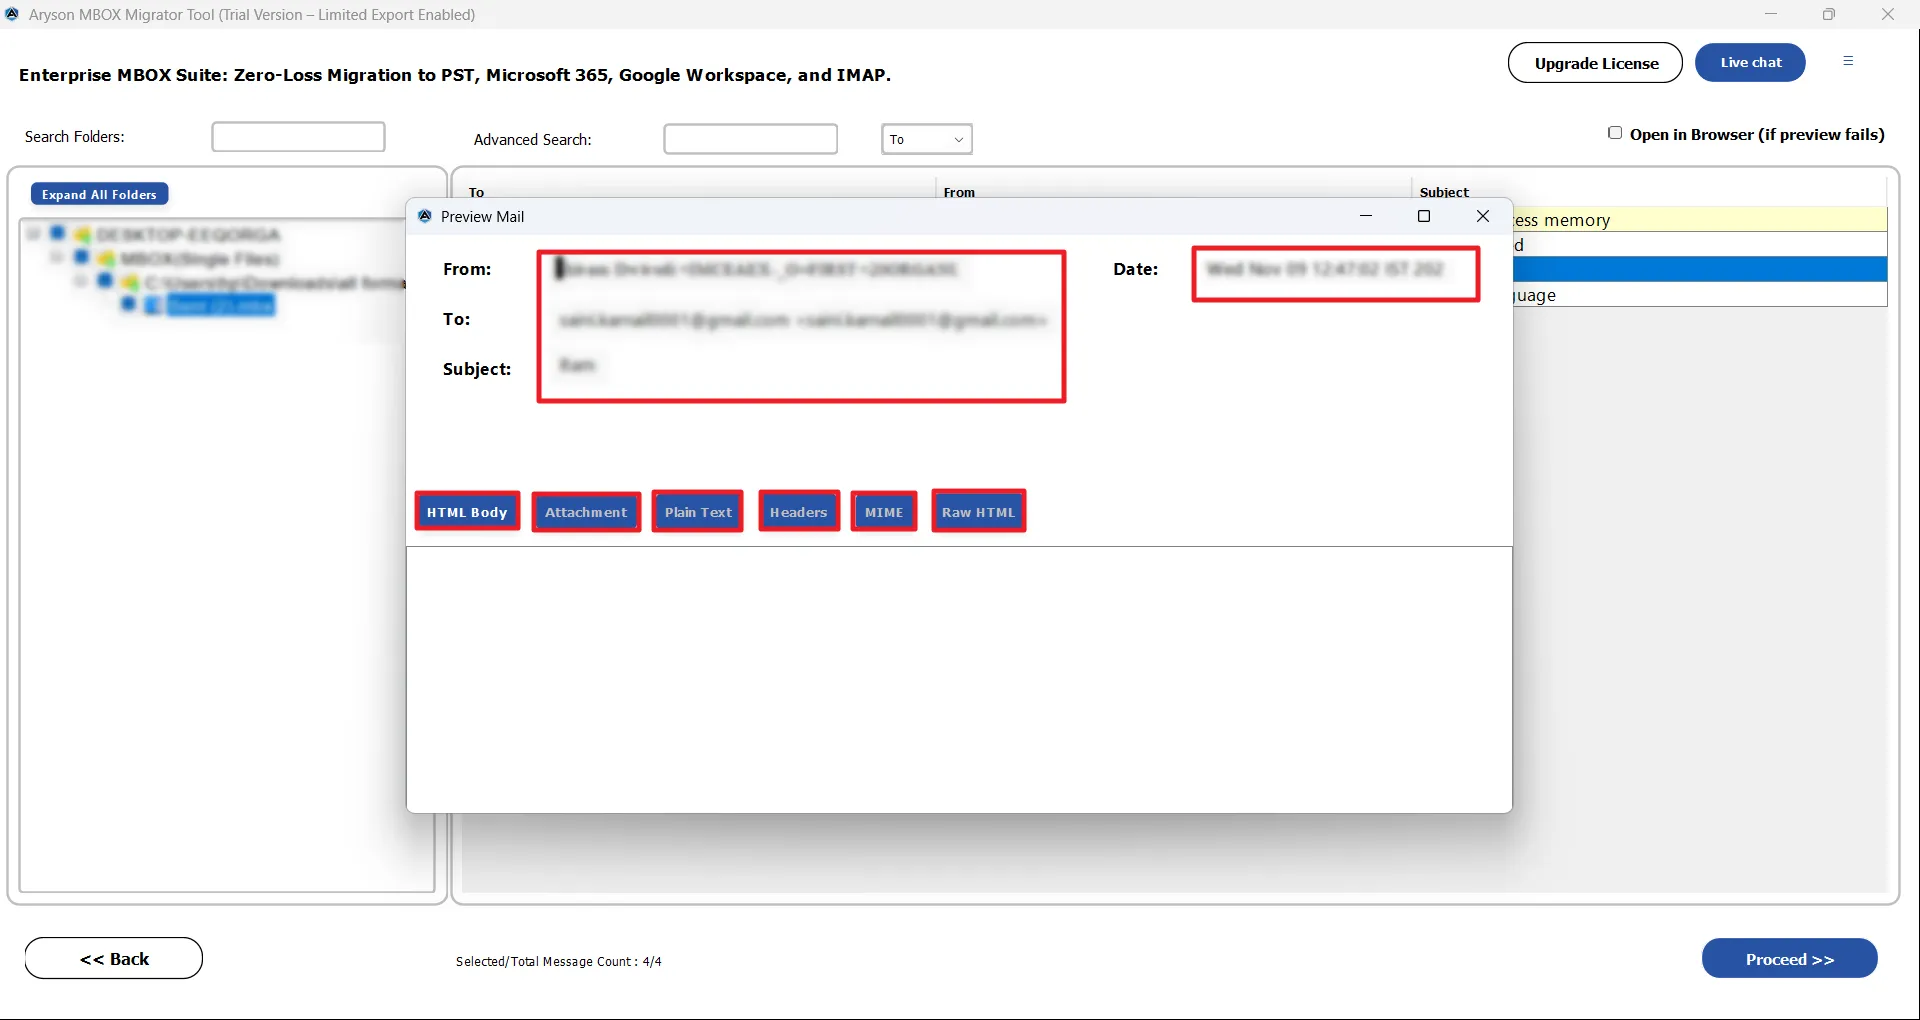Switch to the Plain Text tab
The height and width of the screenshot is (1020, 1920).
click(698, 512)
